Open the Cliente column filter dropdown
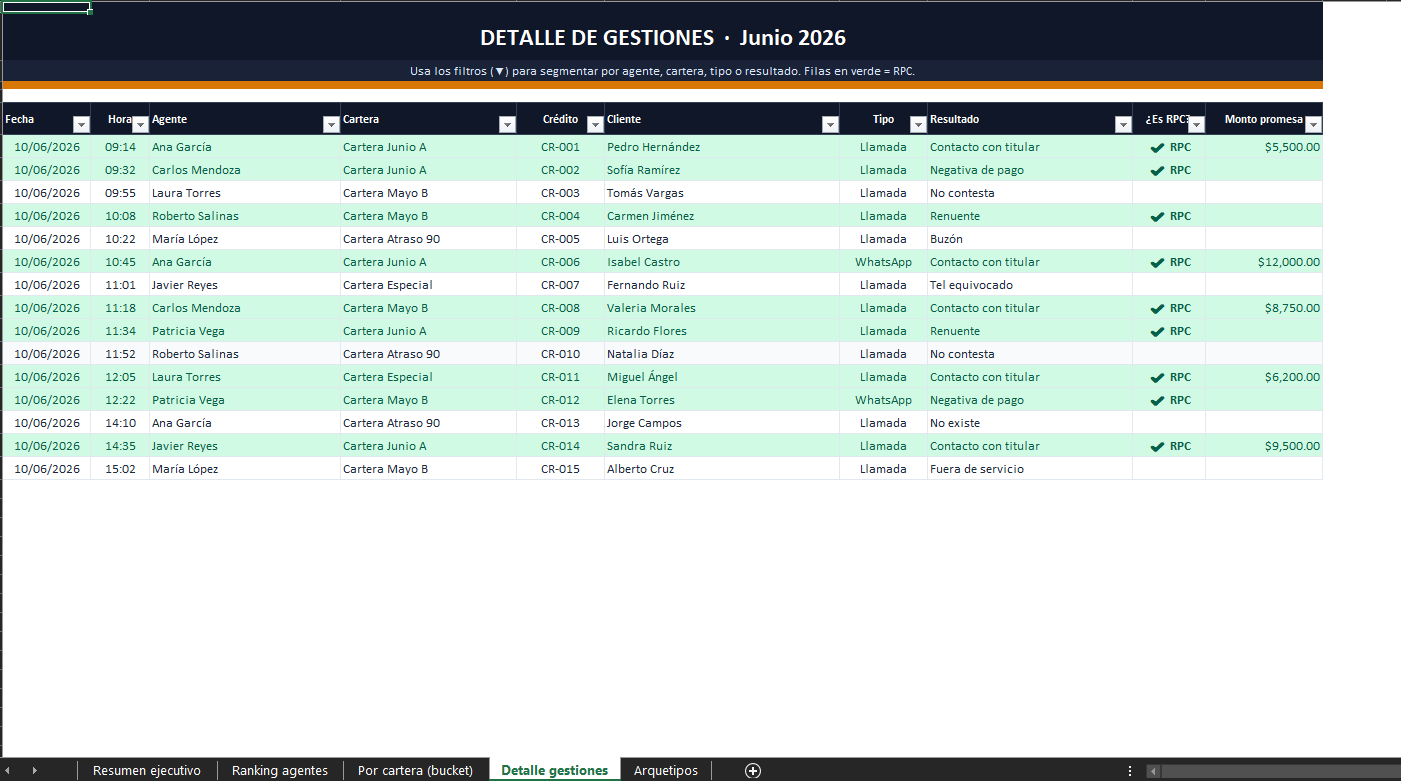1401x781 pixels. click(830, 125)
